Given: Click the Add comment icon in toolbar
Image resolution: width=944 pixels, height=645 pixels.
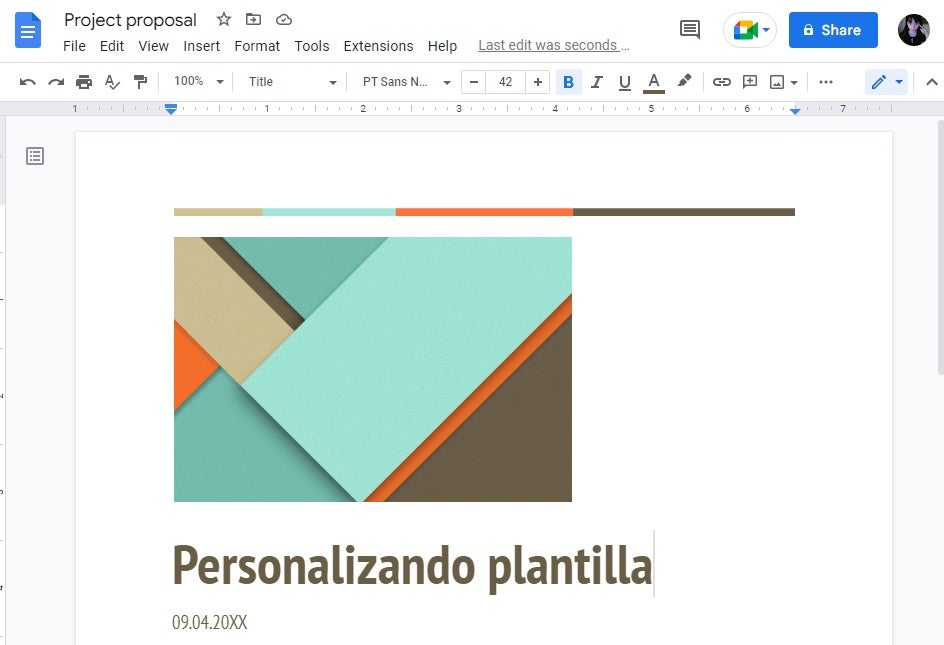Looking at the screenshot, I should (749, 82).
